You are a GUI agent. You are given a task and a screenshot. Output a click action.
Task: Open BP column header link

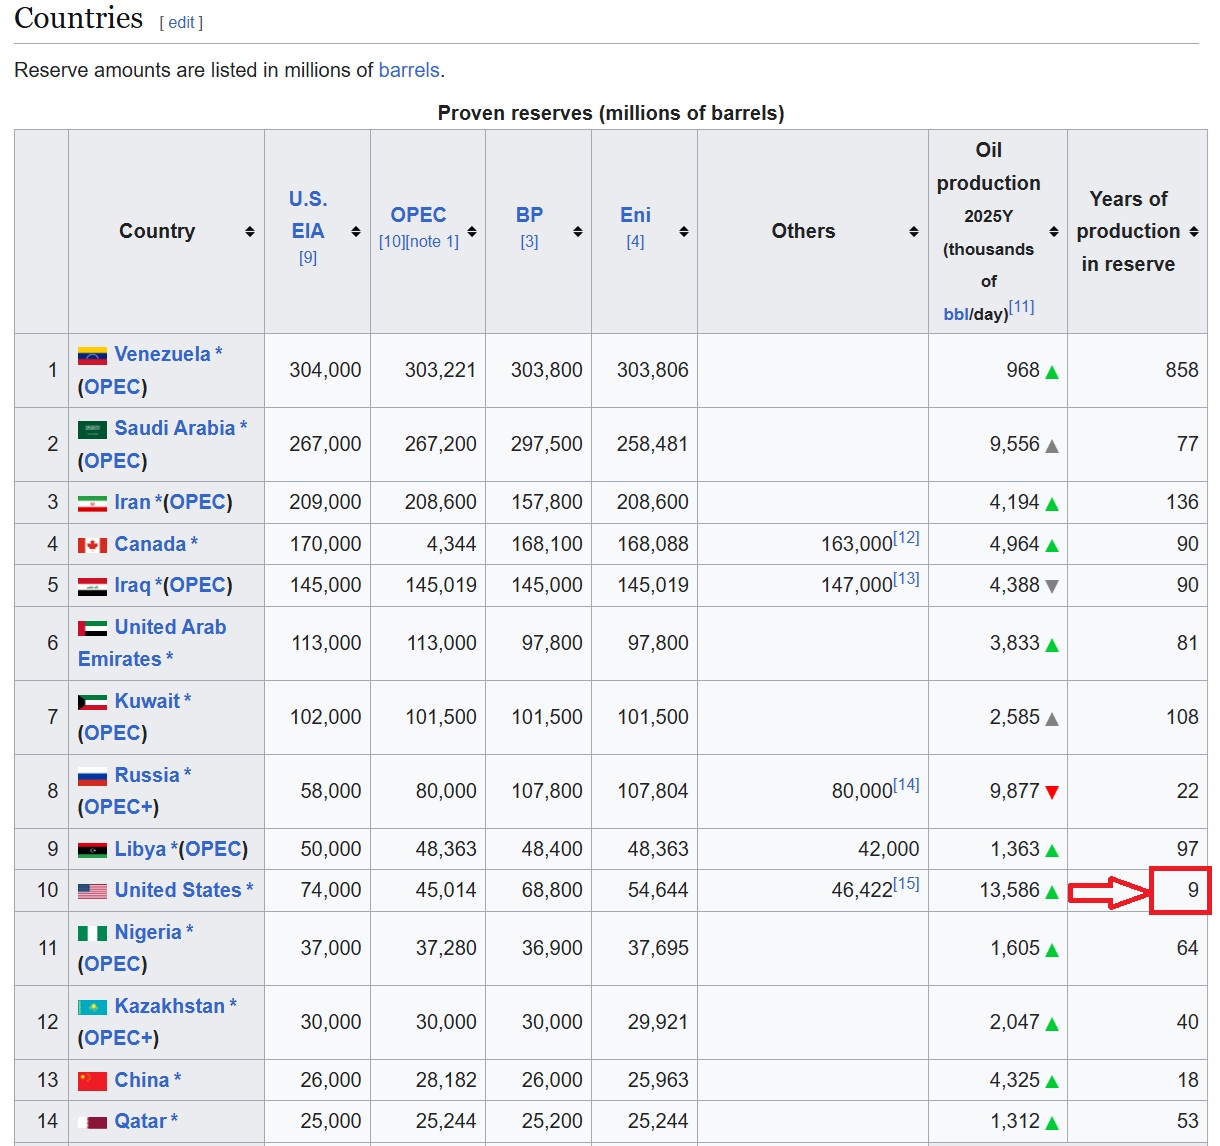tap(529, 215)
